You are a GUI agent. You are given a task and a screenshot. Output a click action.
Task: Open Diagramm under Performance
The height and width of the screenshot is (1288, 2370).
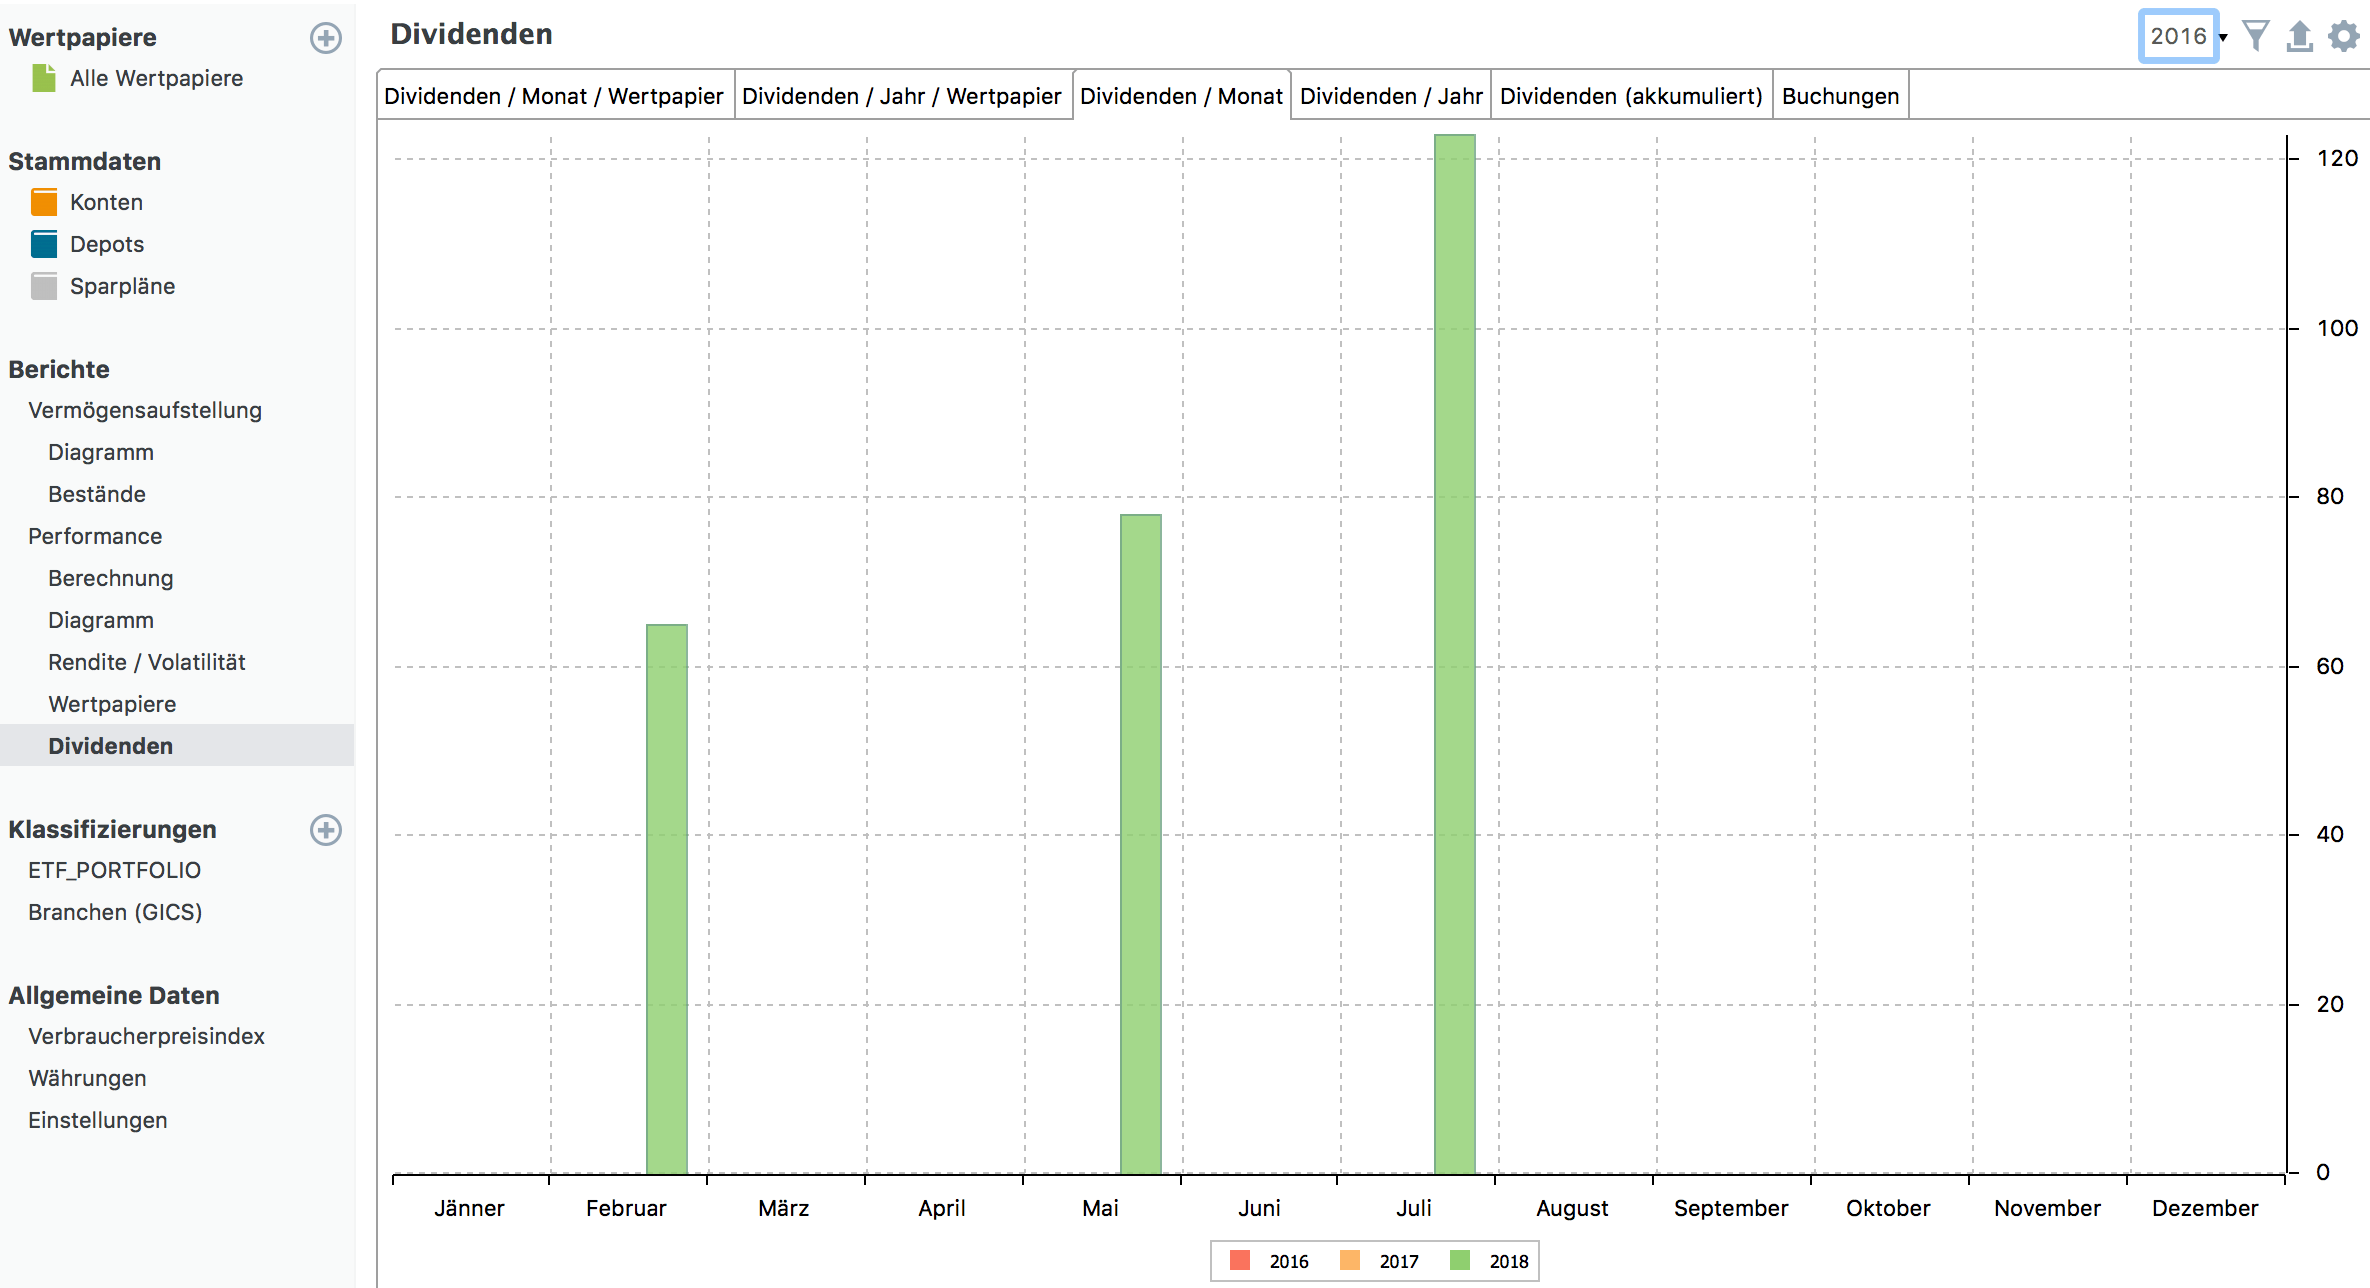pos(101,620)
